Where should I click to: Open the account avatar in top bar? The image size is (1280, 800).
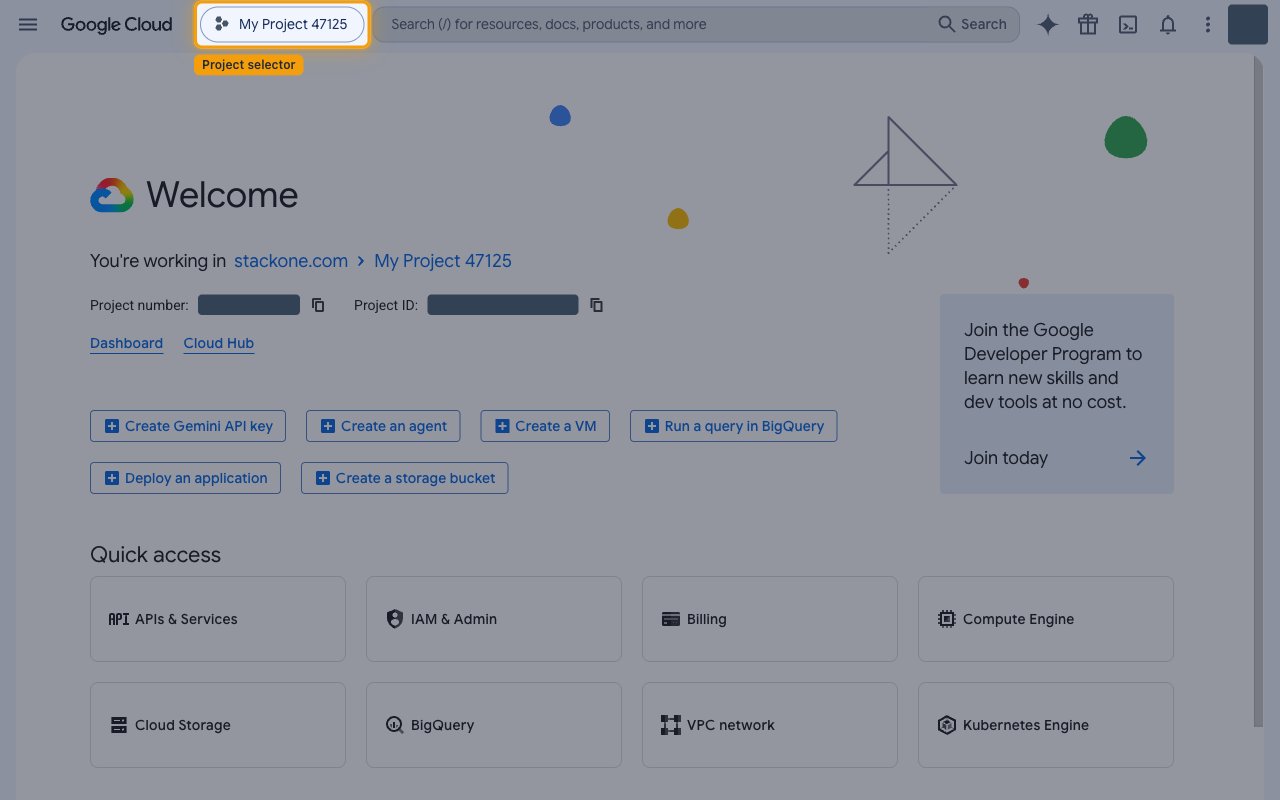1248,24
